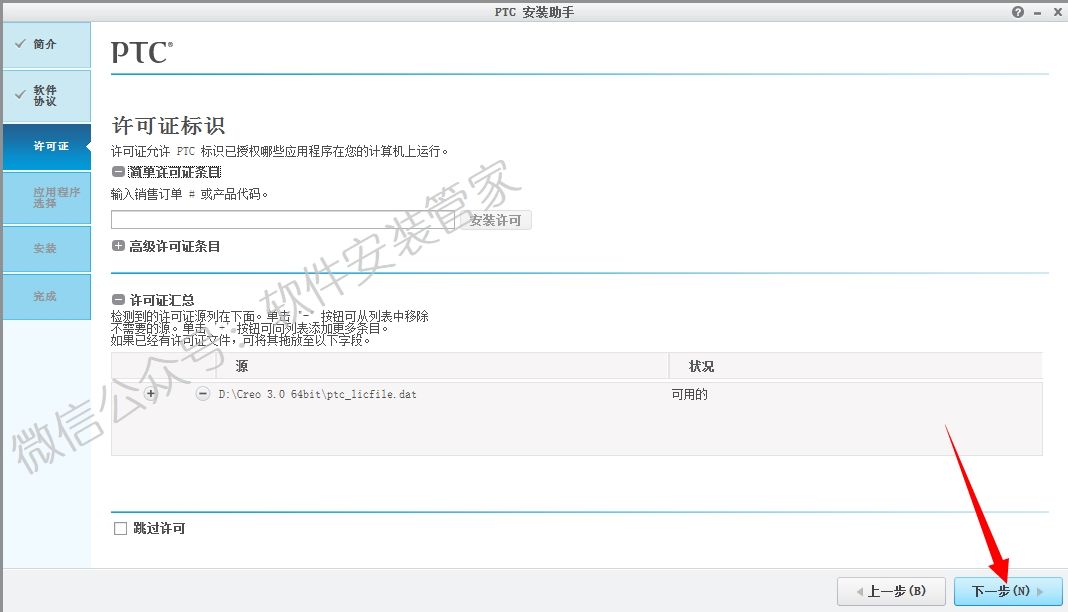This screenshot has height=612, width=1068.
Task: Click the back arrow icon on 上一步 button
Action: coord(860,591)
